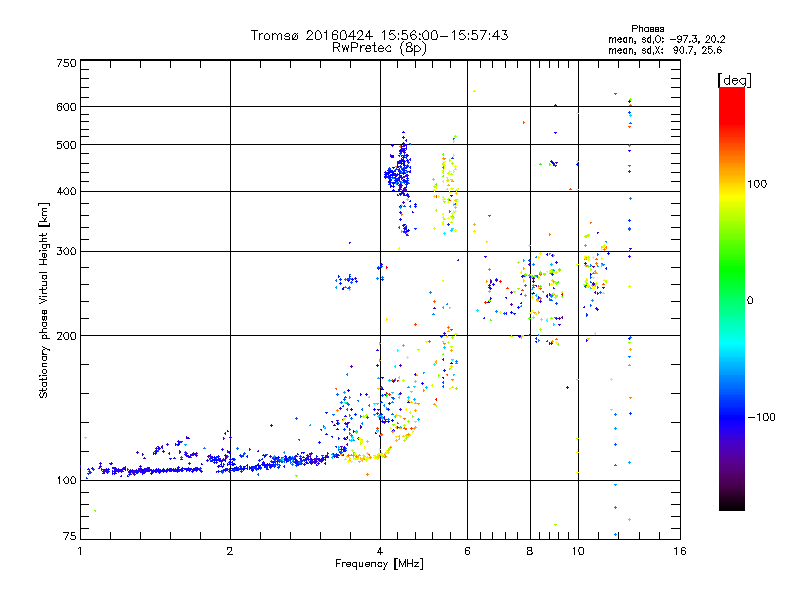This screenshot has height=600, width=800.
Task: Click the x-axis label '2'
Action: point(230,551)
